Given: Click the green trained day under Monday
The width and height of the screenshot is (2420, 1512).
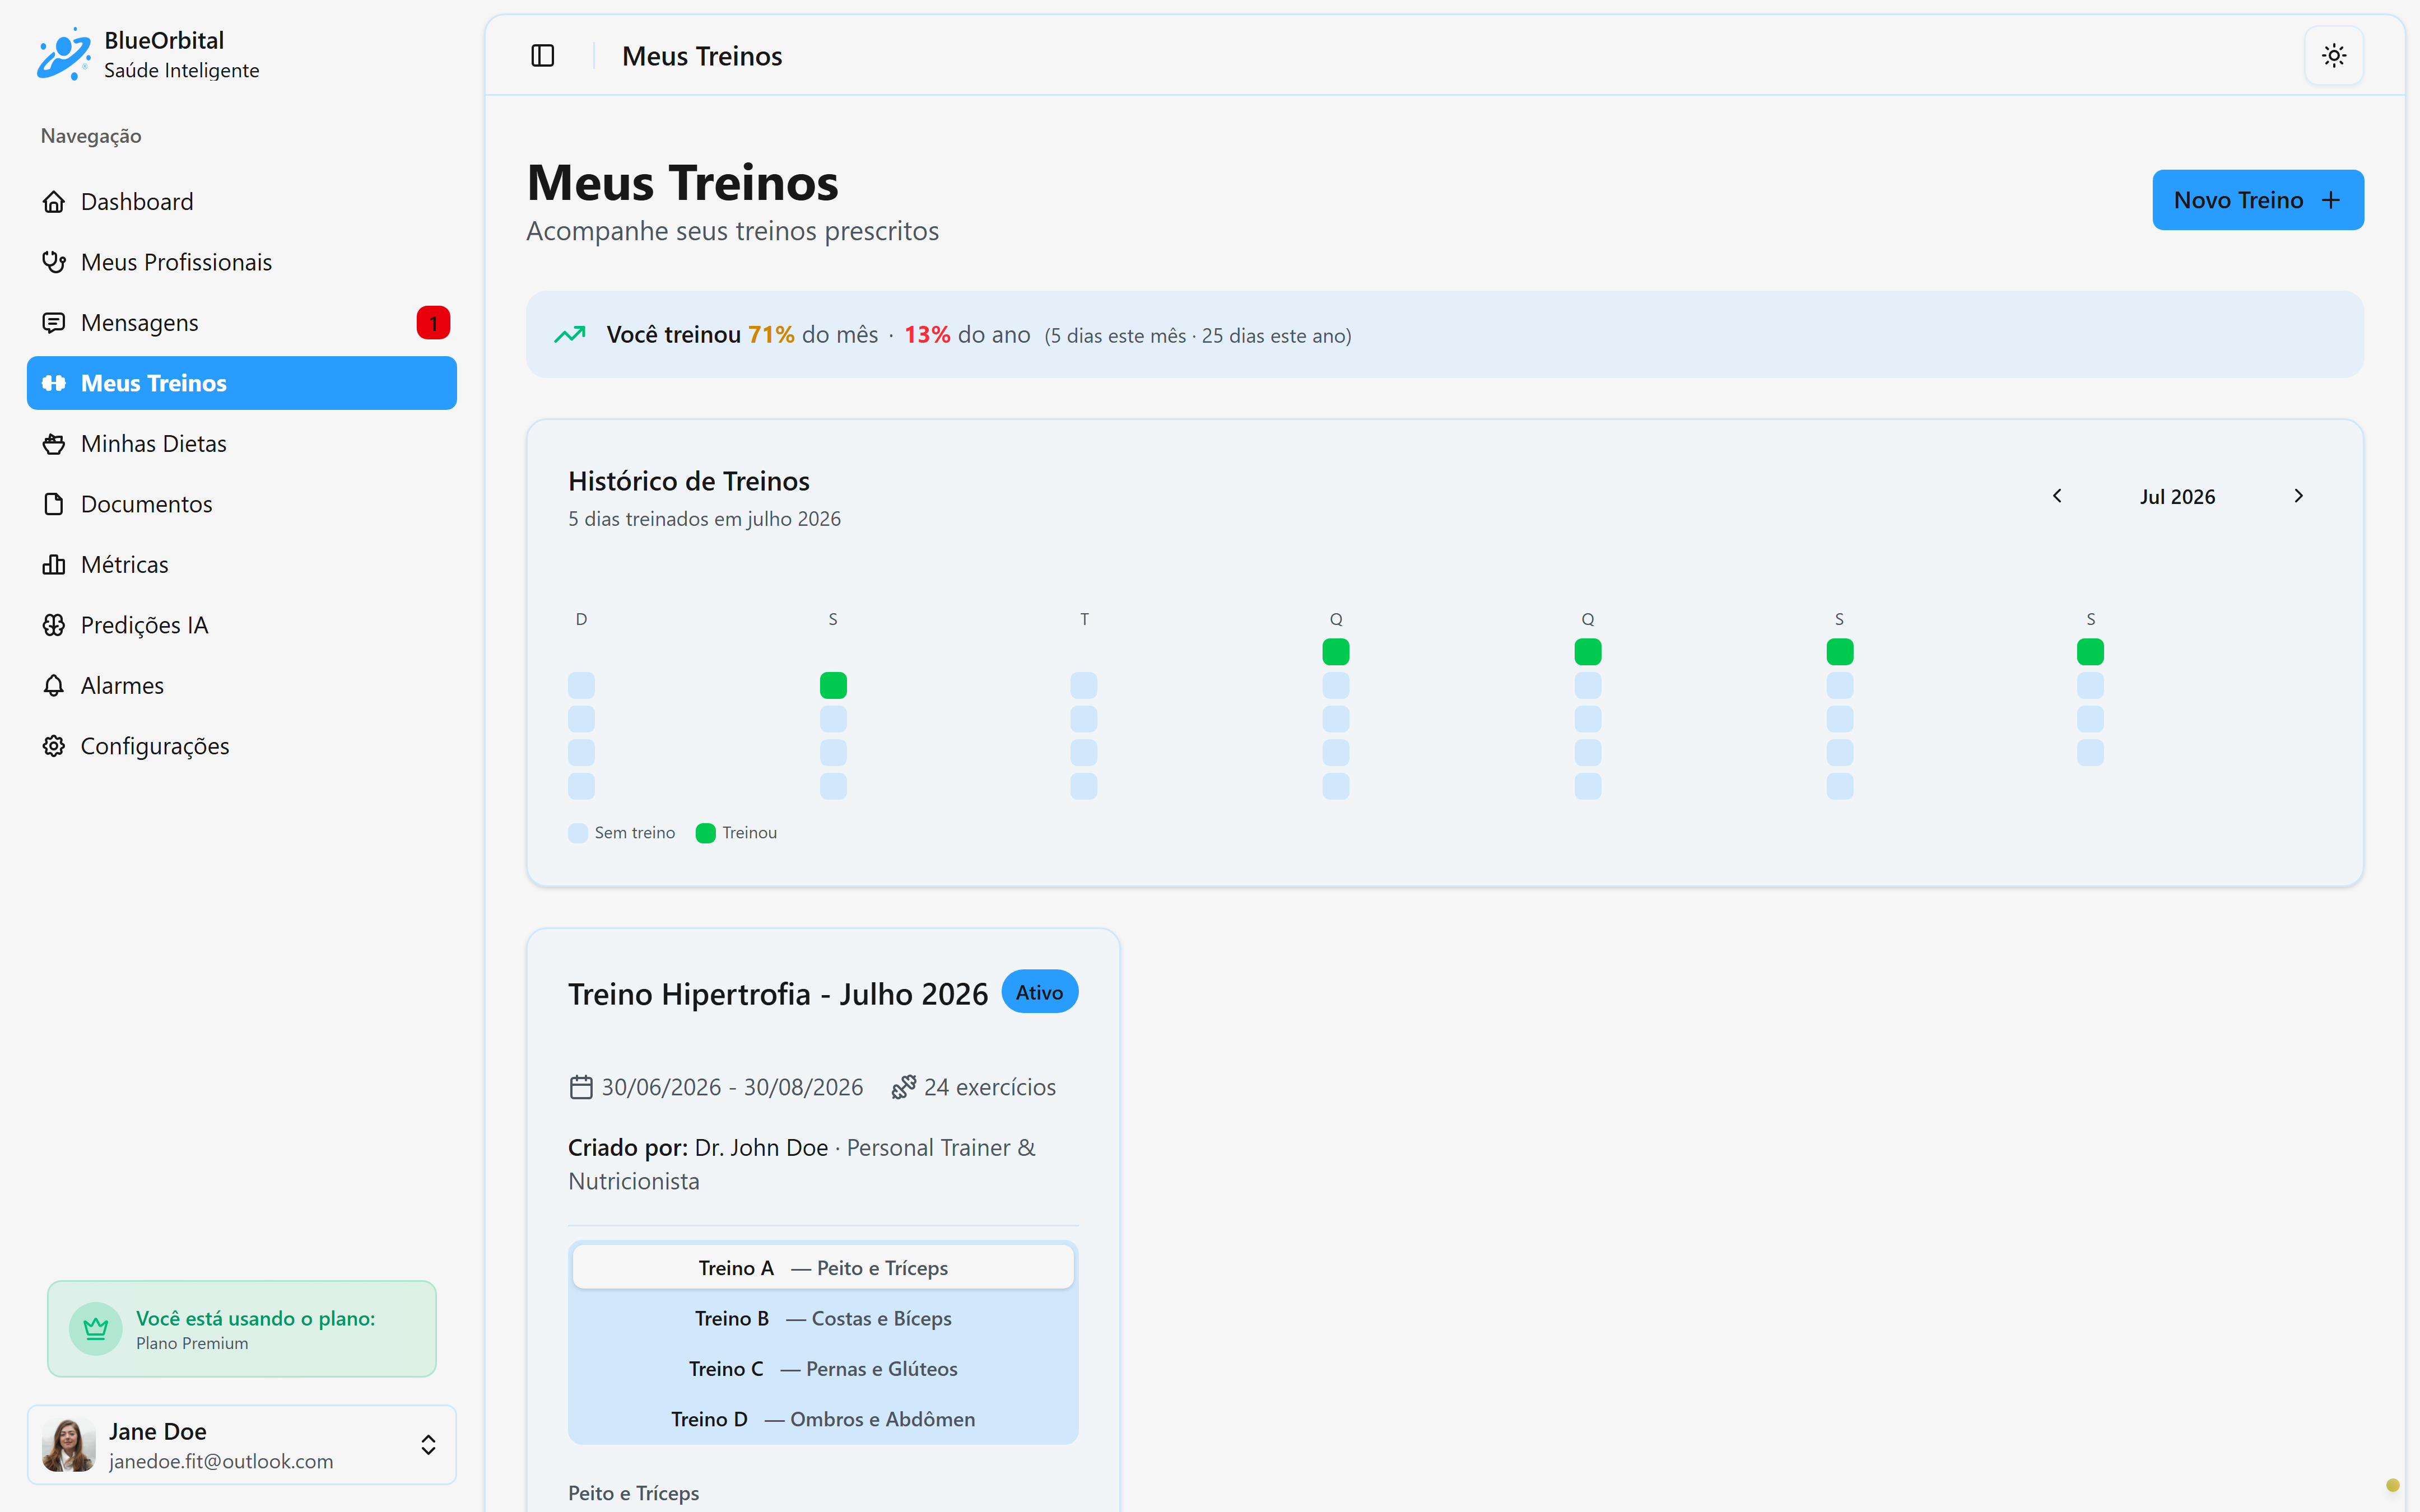Looking at the screenshot, I should pos(833,686).
